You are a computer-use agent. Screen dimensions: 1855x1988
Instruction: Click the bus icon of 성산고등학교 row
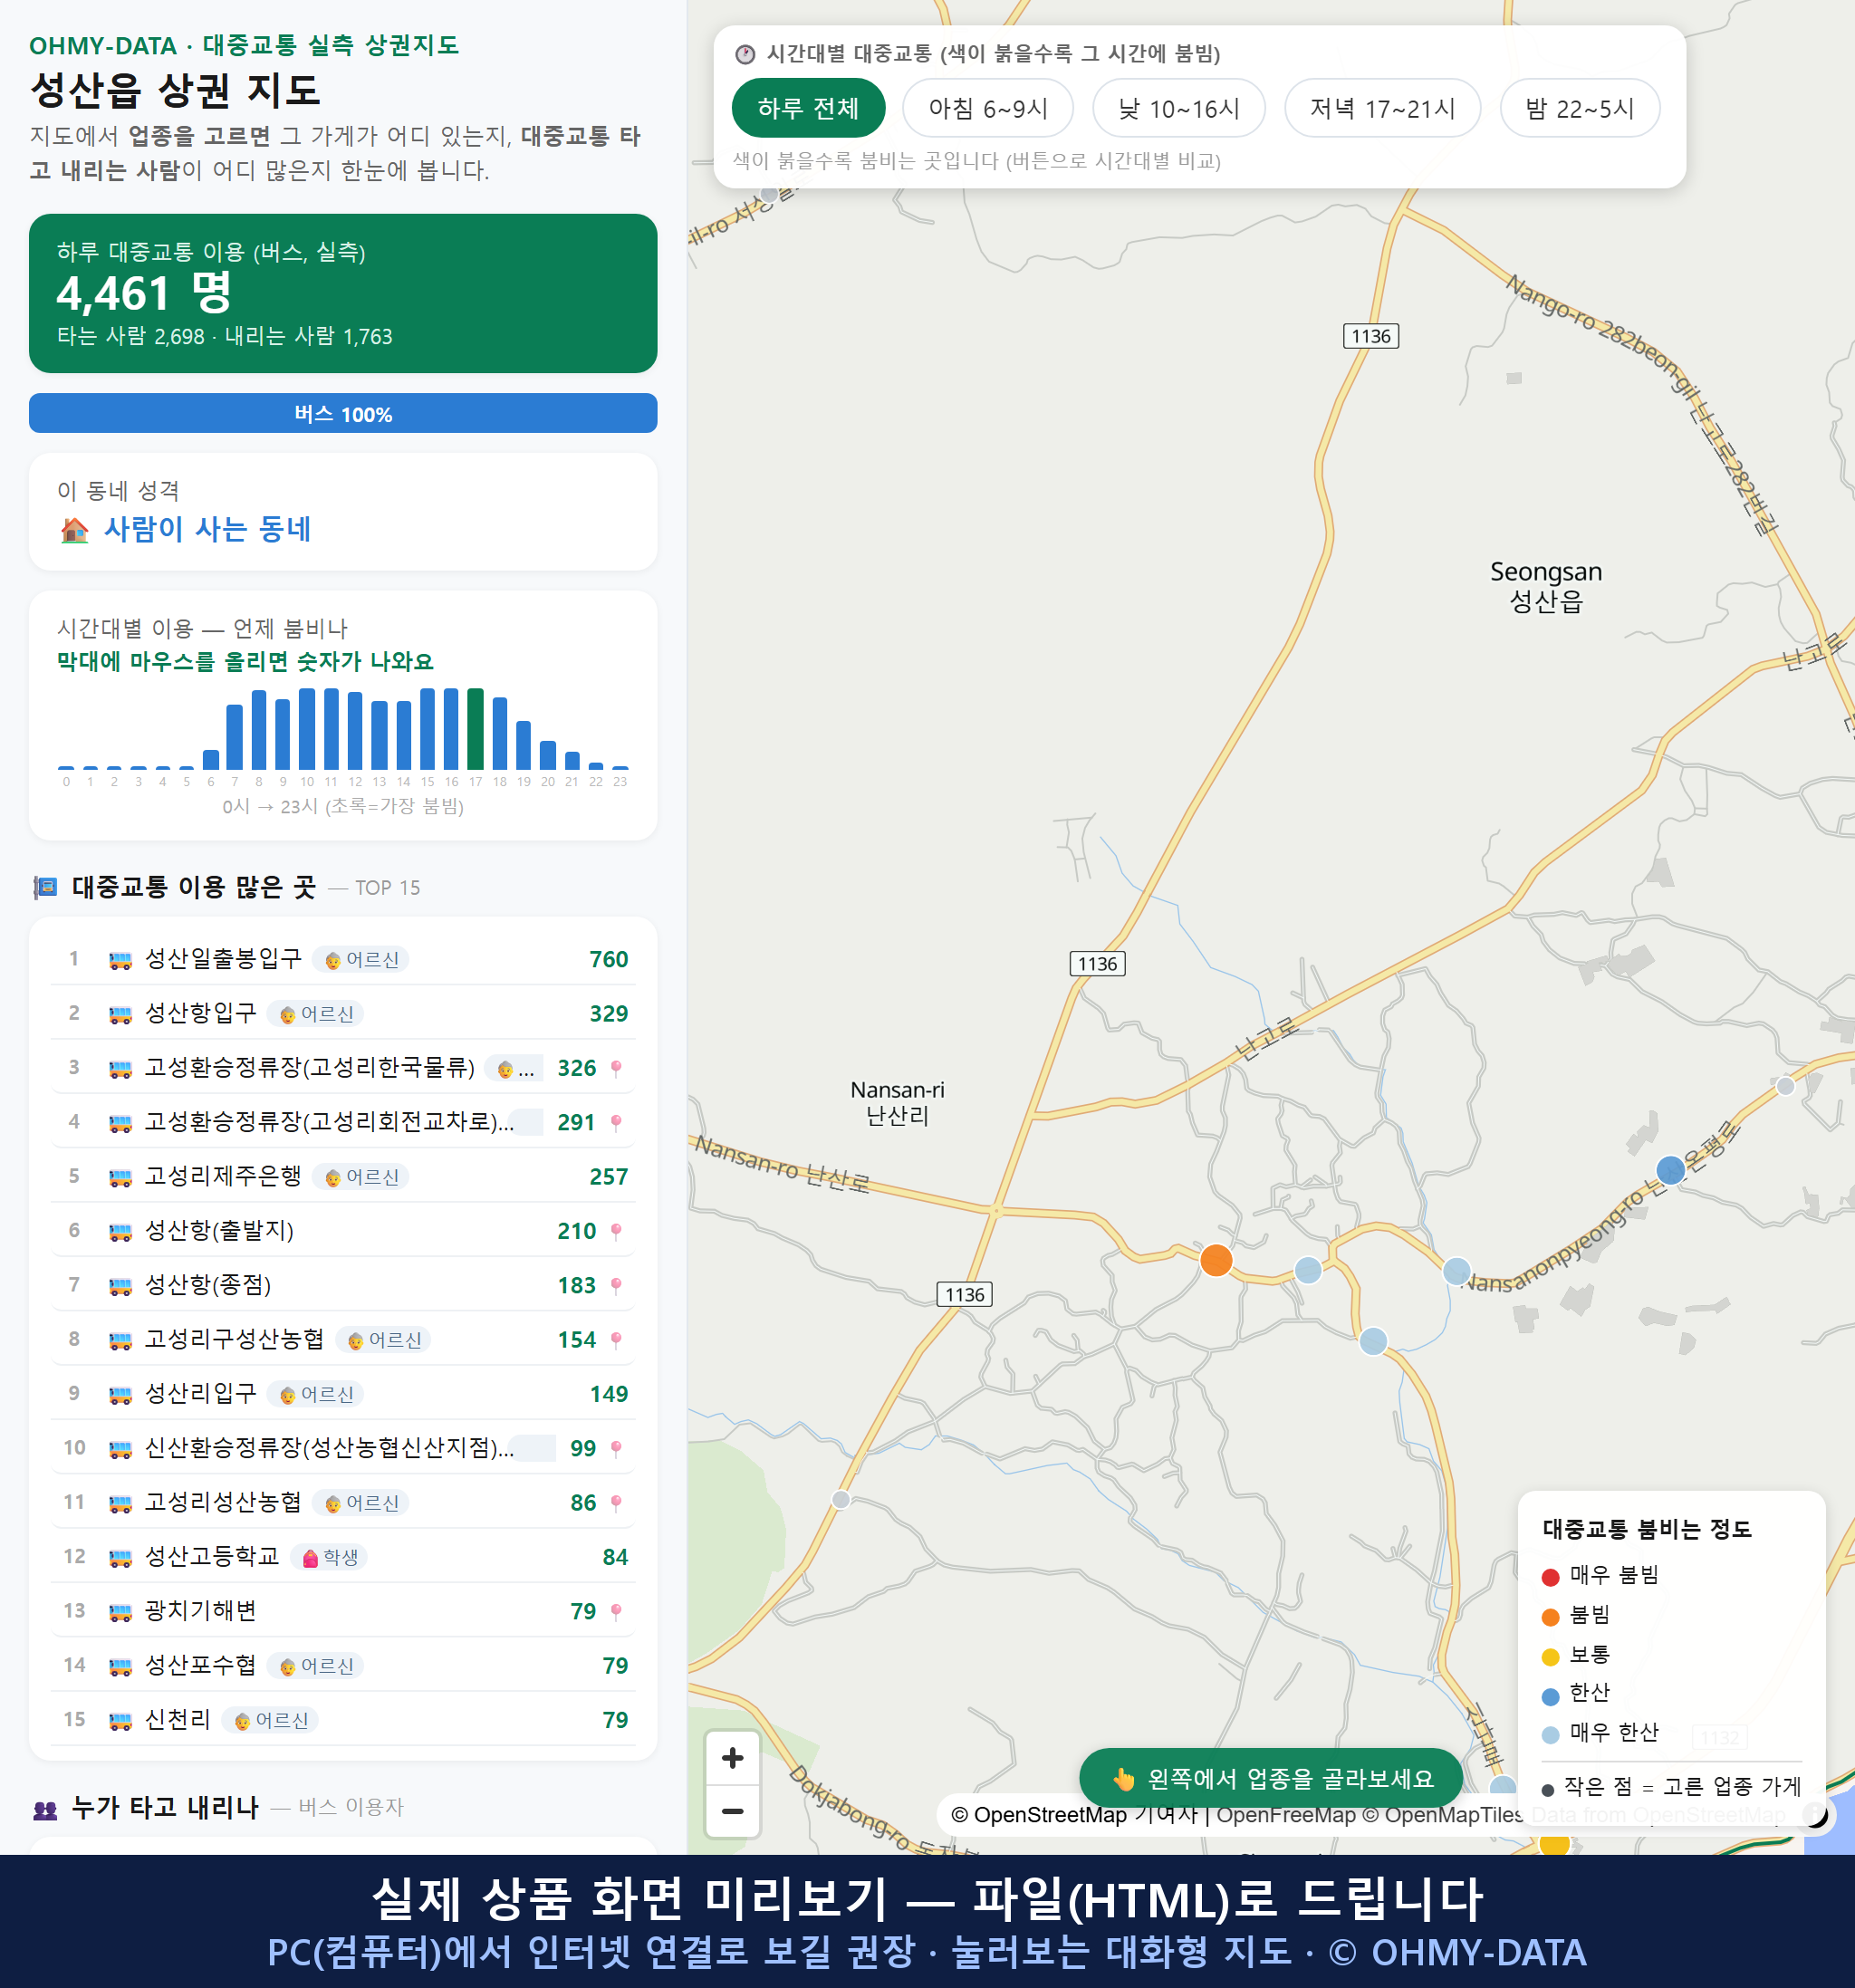(x=120, y=1557)
